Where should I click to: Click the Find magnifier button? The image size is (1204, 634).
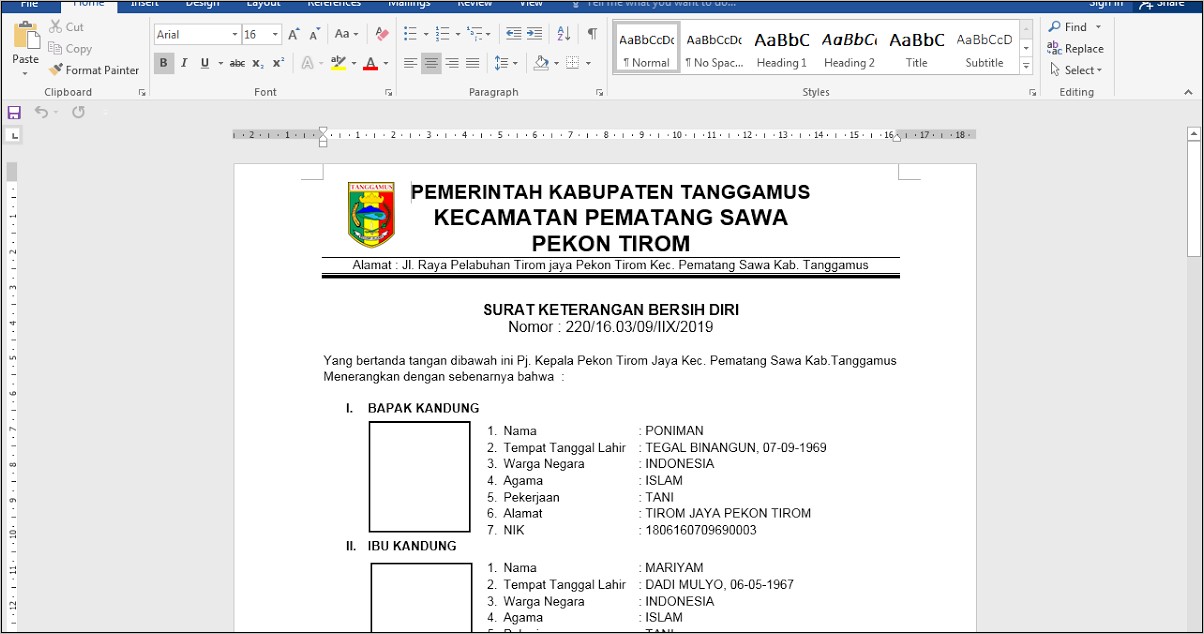1067,27
